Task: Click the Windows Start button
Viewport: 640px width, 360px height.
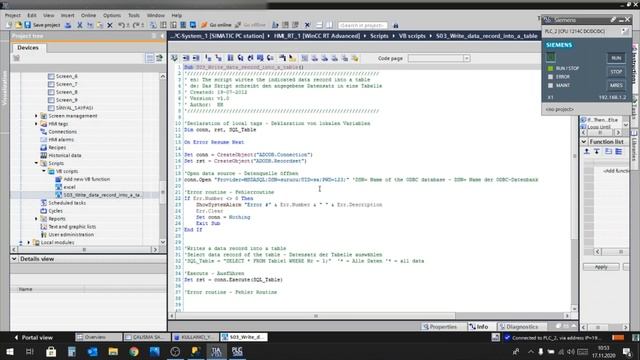Action: (9, 351)
